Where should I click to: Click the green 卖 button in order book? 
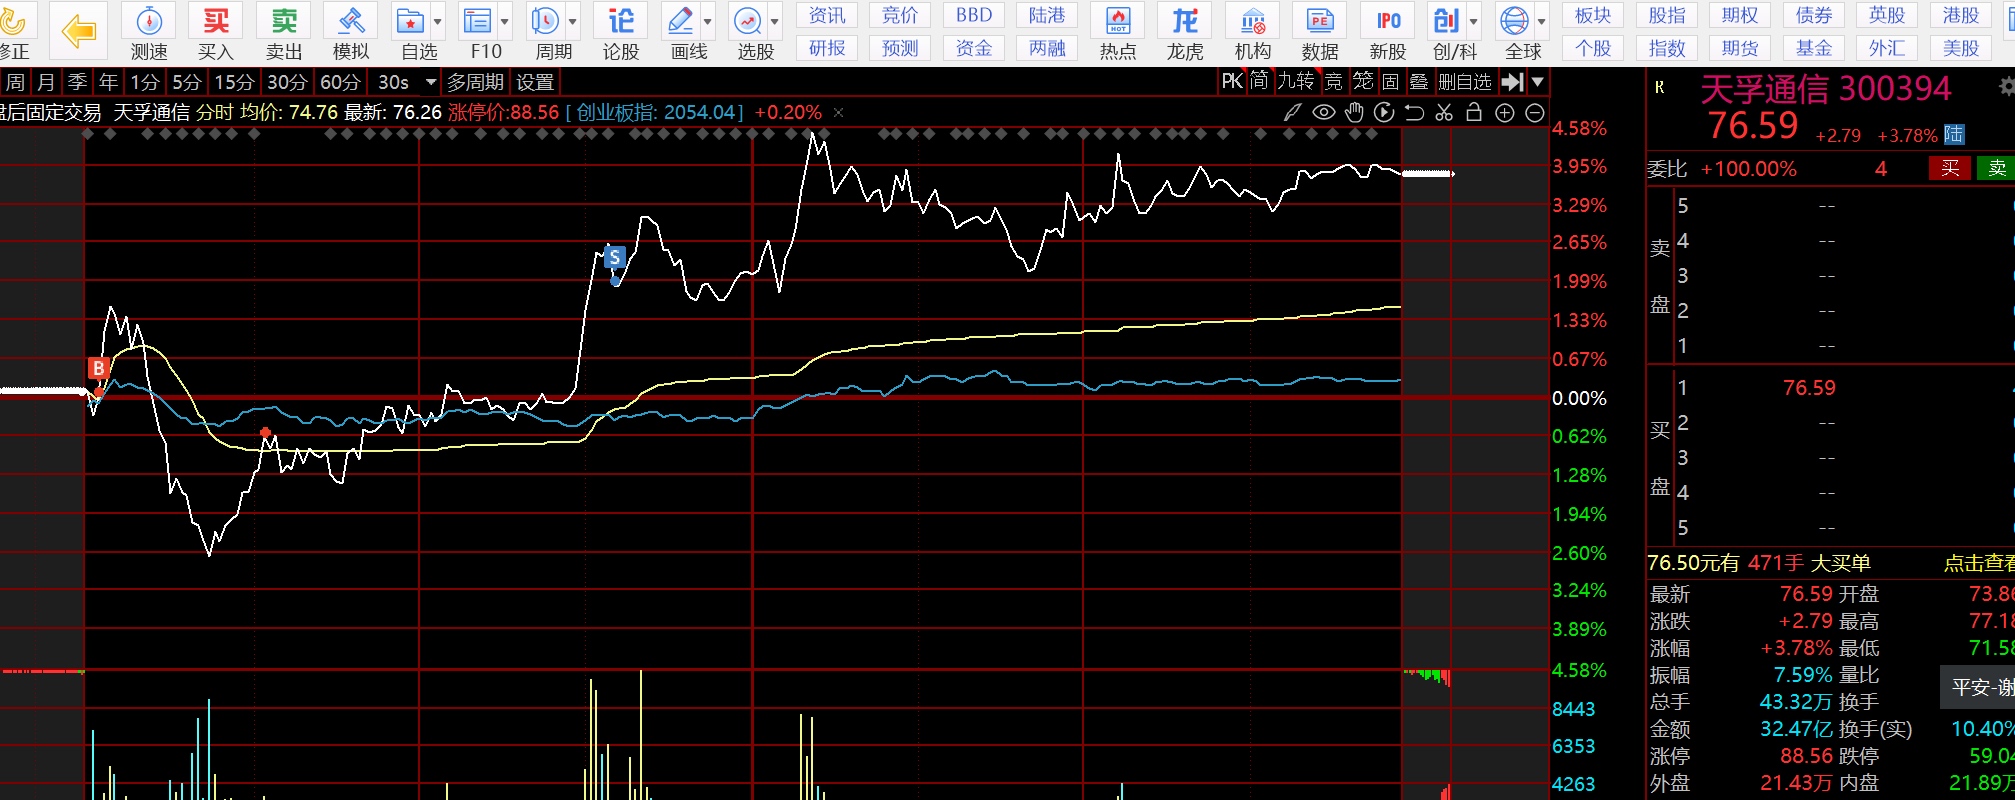(x=1997, y=168)
